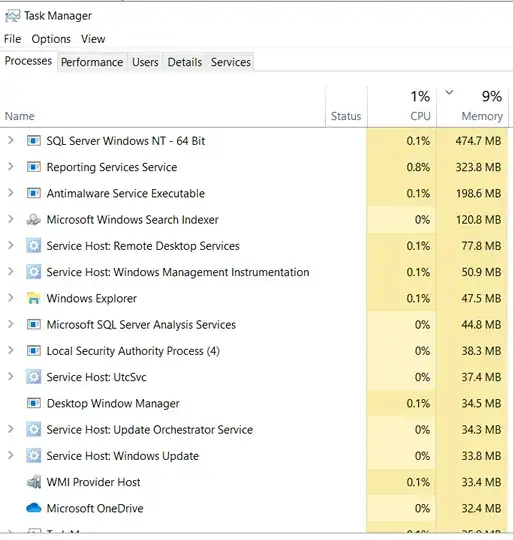Select the WMI Provider Host icon
The width and height of the screenshot is (513, 540).
click(34, 482)
